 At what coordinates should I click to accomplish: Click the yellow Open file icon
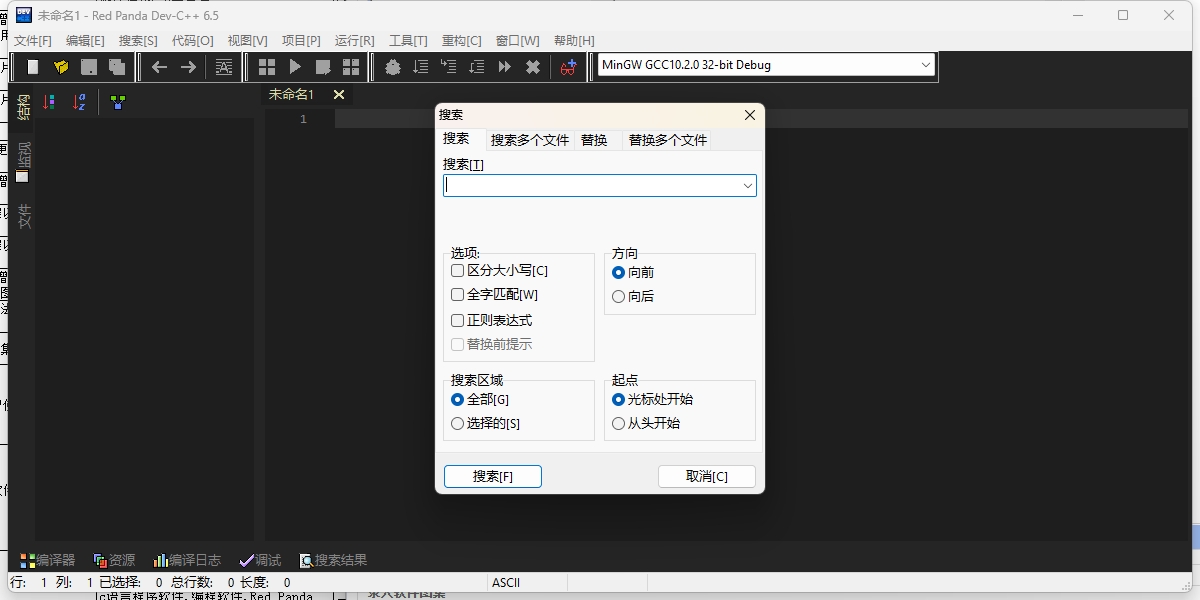coord(61,67)
